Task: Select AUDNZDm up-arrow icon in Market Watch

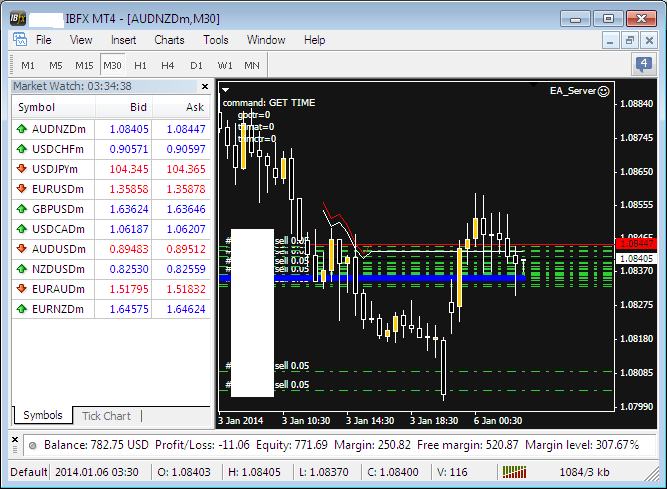Action: click(x=22, y=129)
